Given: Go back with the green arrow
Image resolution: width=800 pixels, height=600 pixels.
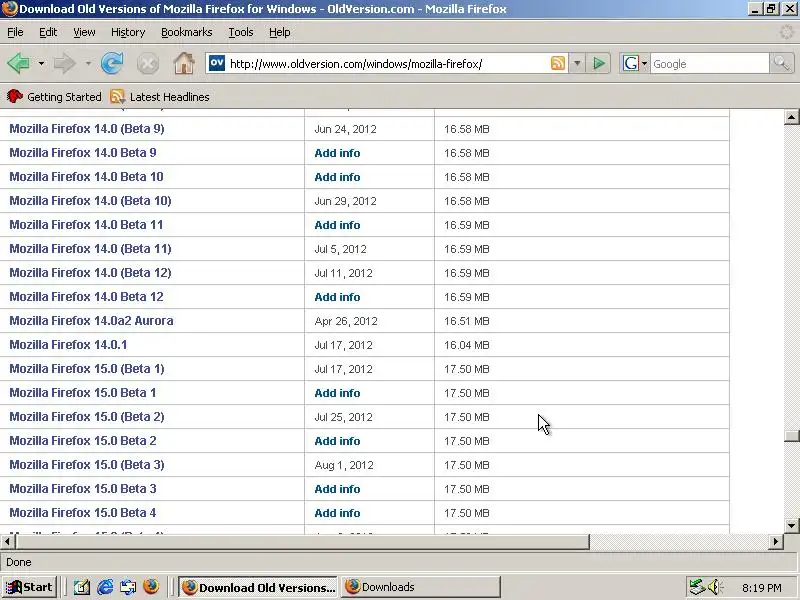Looking at the screenshot, I should [19, 64].
